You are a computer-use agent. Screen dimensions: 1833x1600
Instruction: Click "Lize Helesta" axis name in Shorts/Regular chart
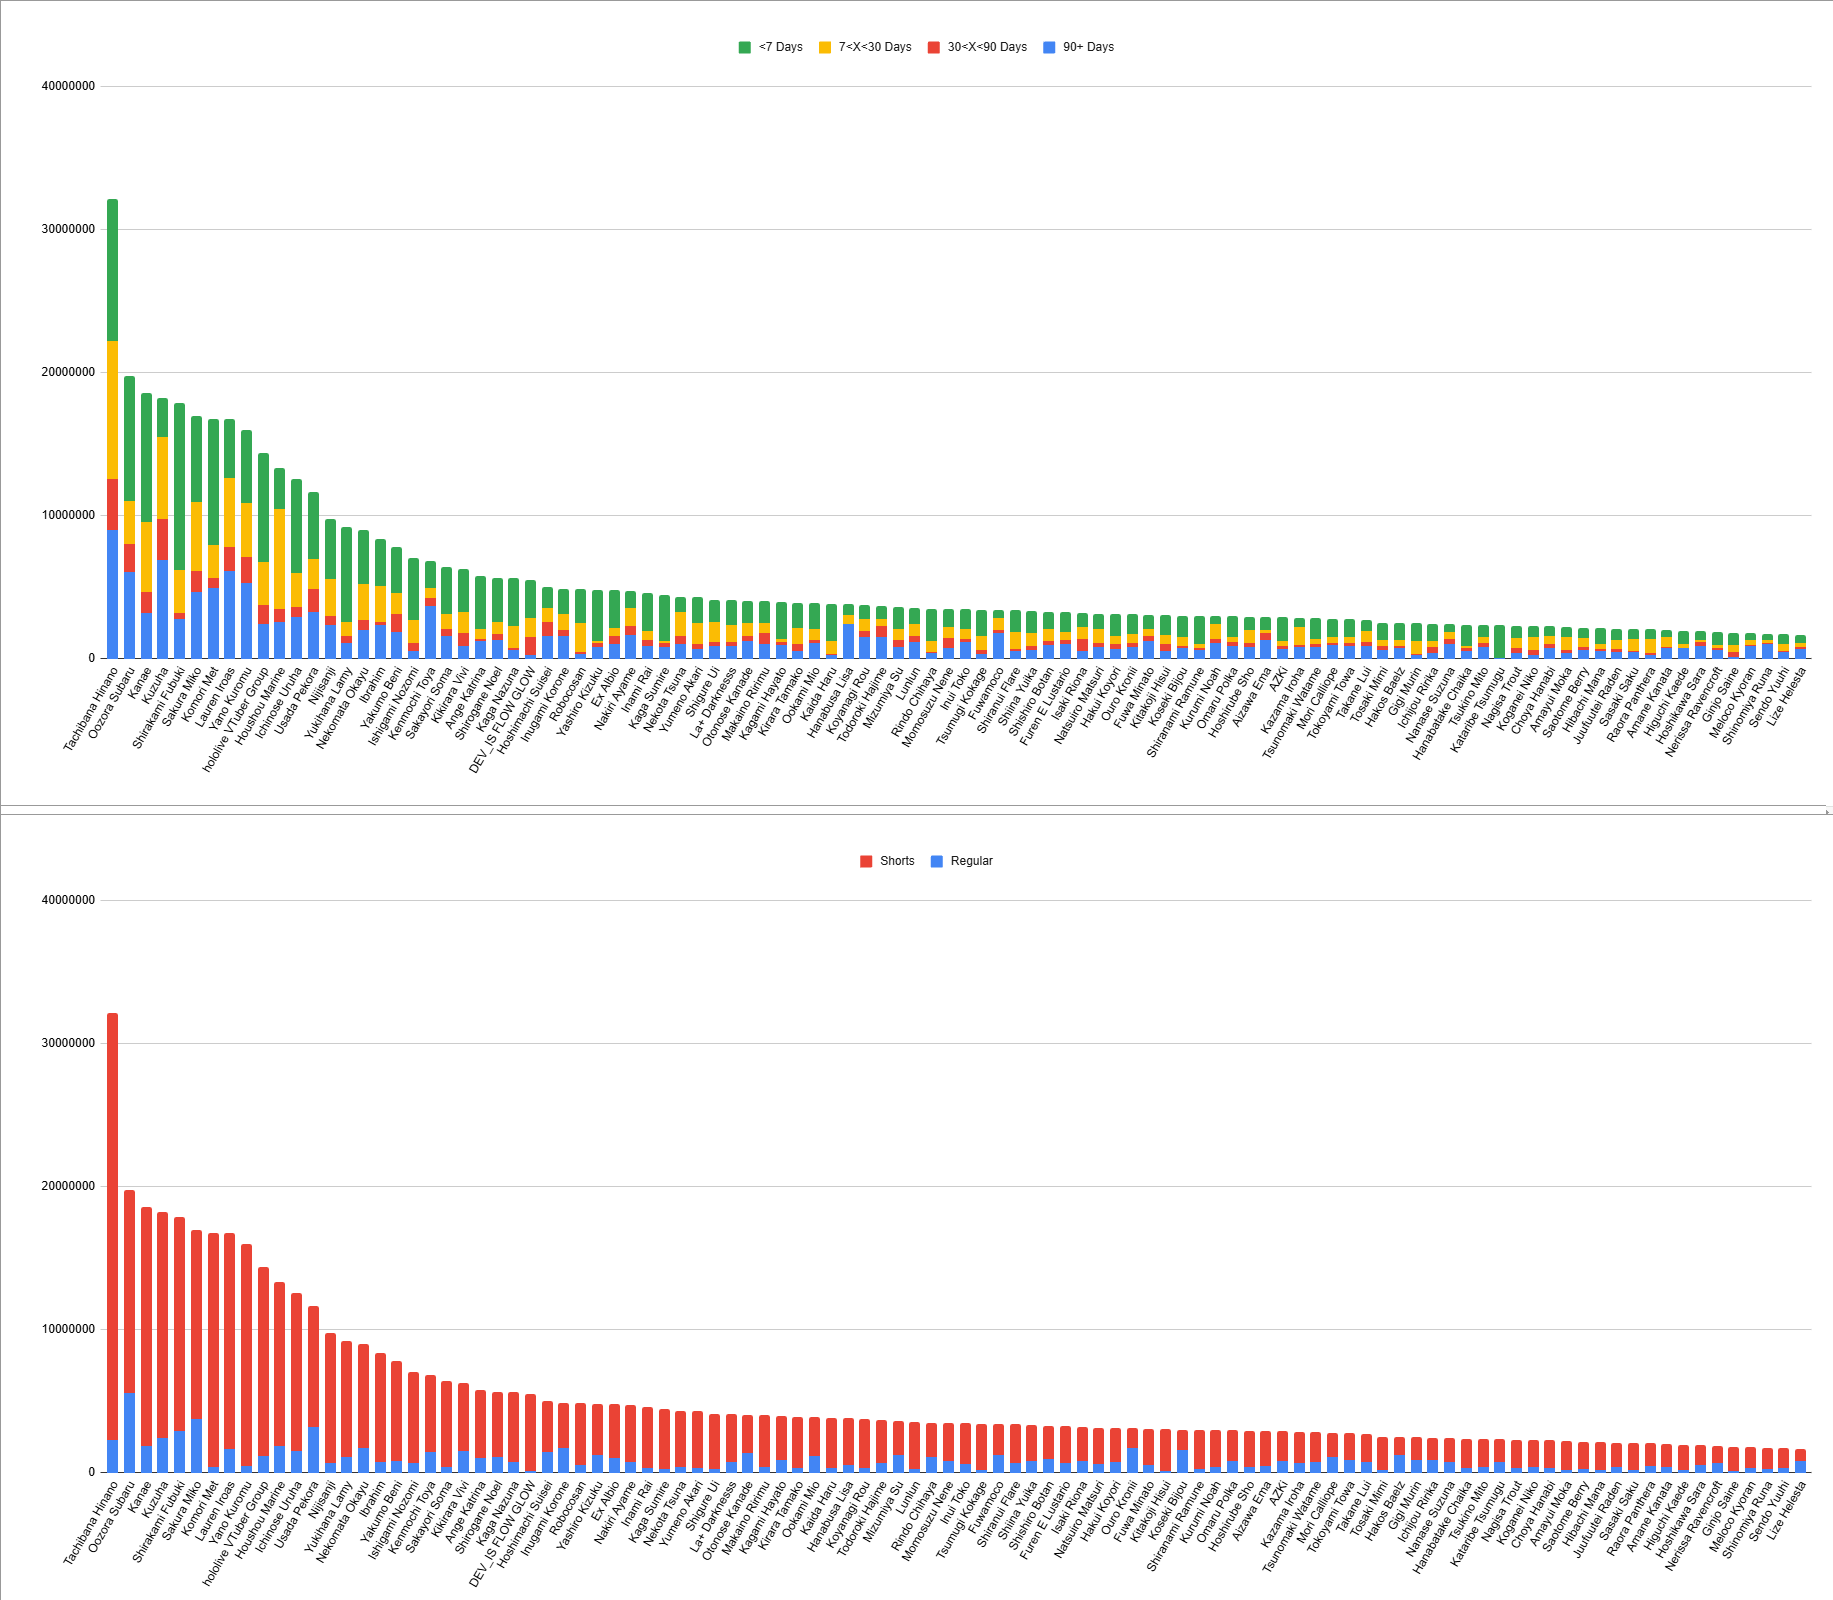coord(1786,1511)
